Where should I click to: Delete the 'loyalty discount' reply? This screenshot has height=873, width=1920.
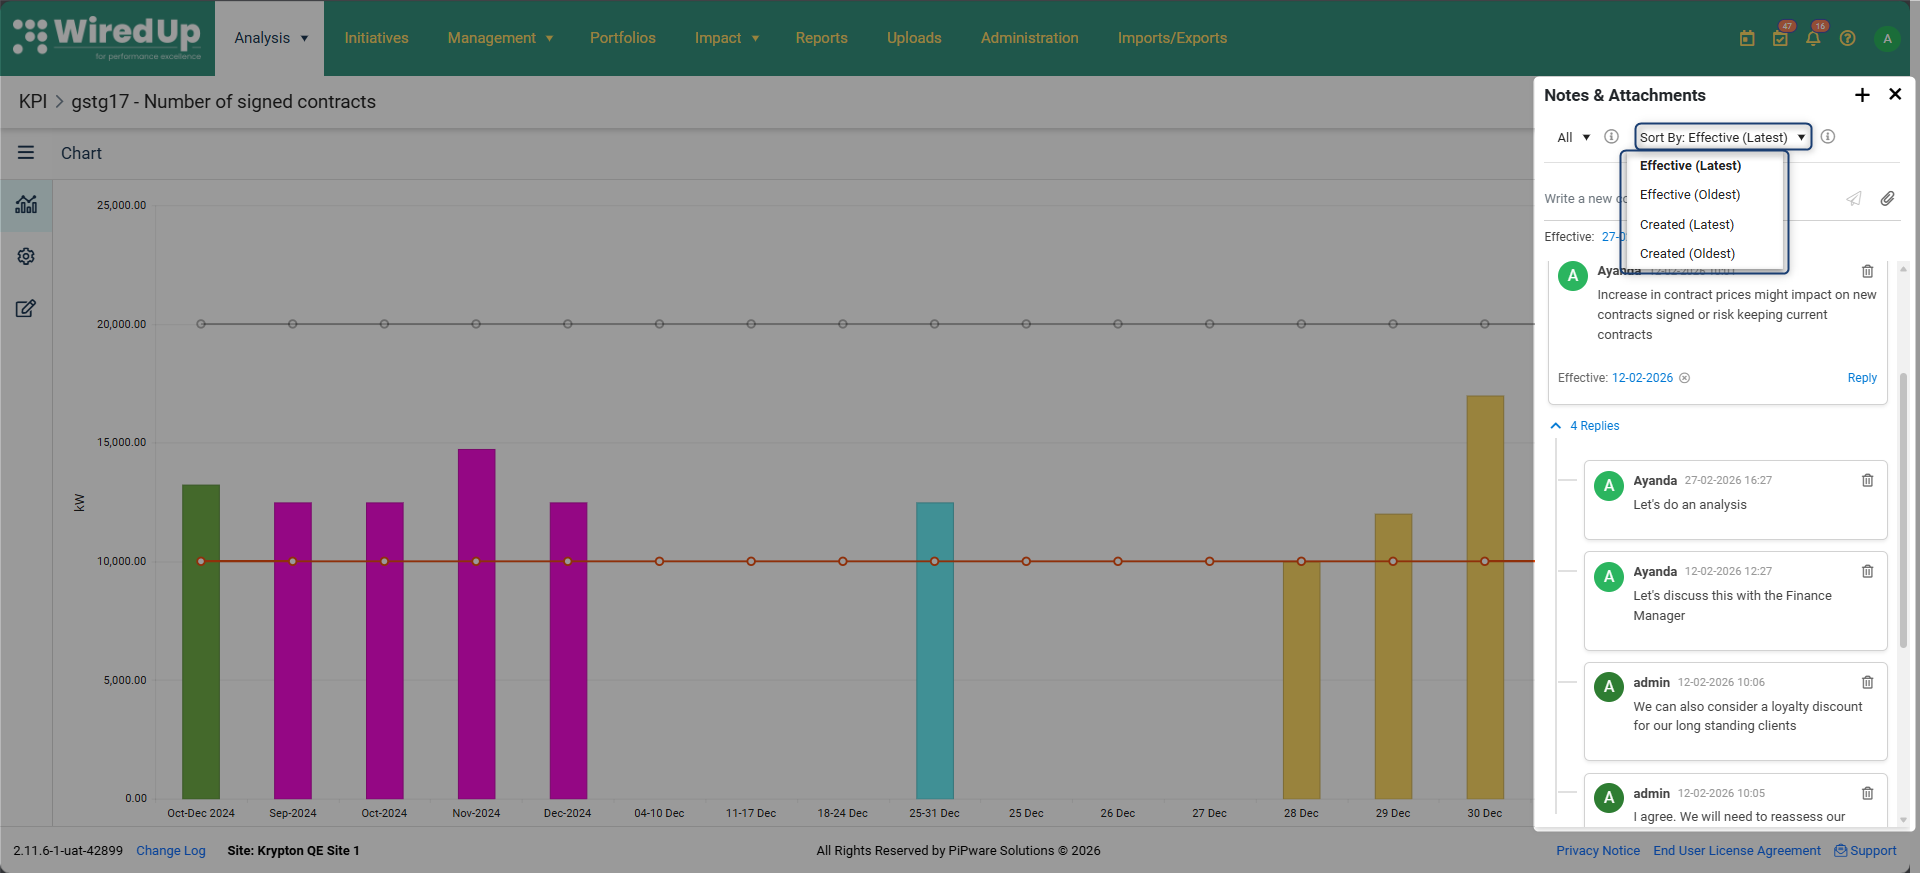pyautogui.click(x=1867, y=682)
